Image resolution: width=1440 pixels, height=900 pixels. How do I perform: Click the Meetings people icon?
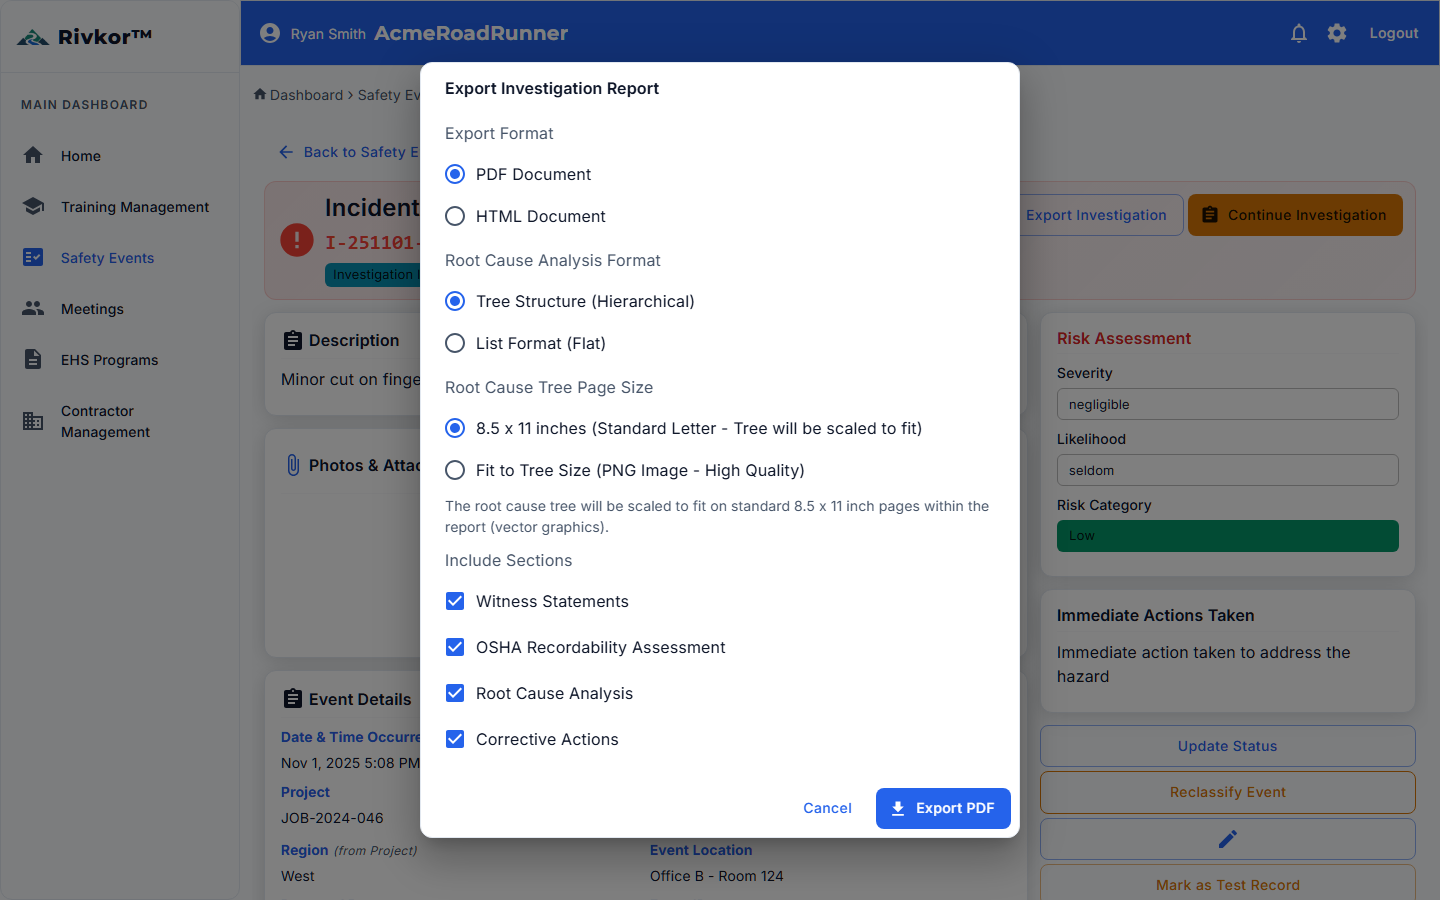coord(33,308)
